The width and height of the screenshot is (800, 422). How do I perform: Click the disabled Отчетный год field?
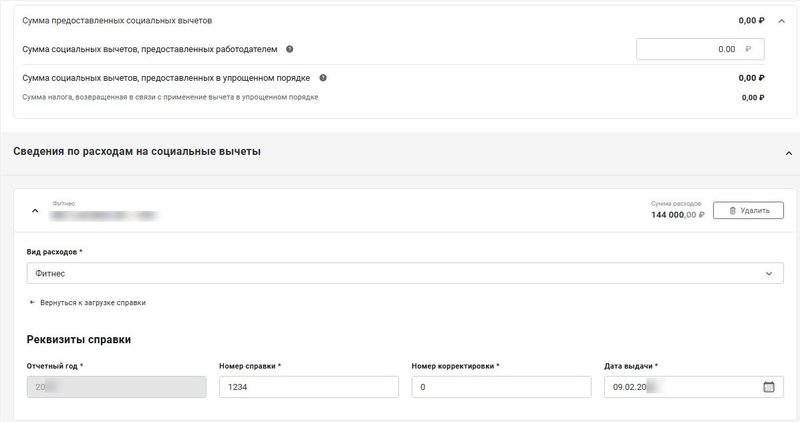point(116,387)
